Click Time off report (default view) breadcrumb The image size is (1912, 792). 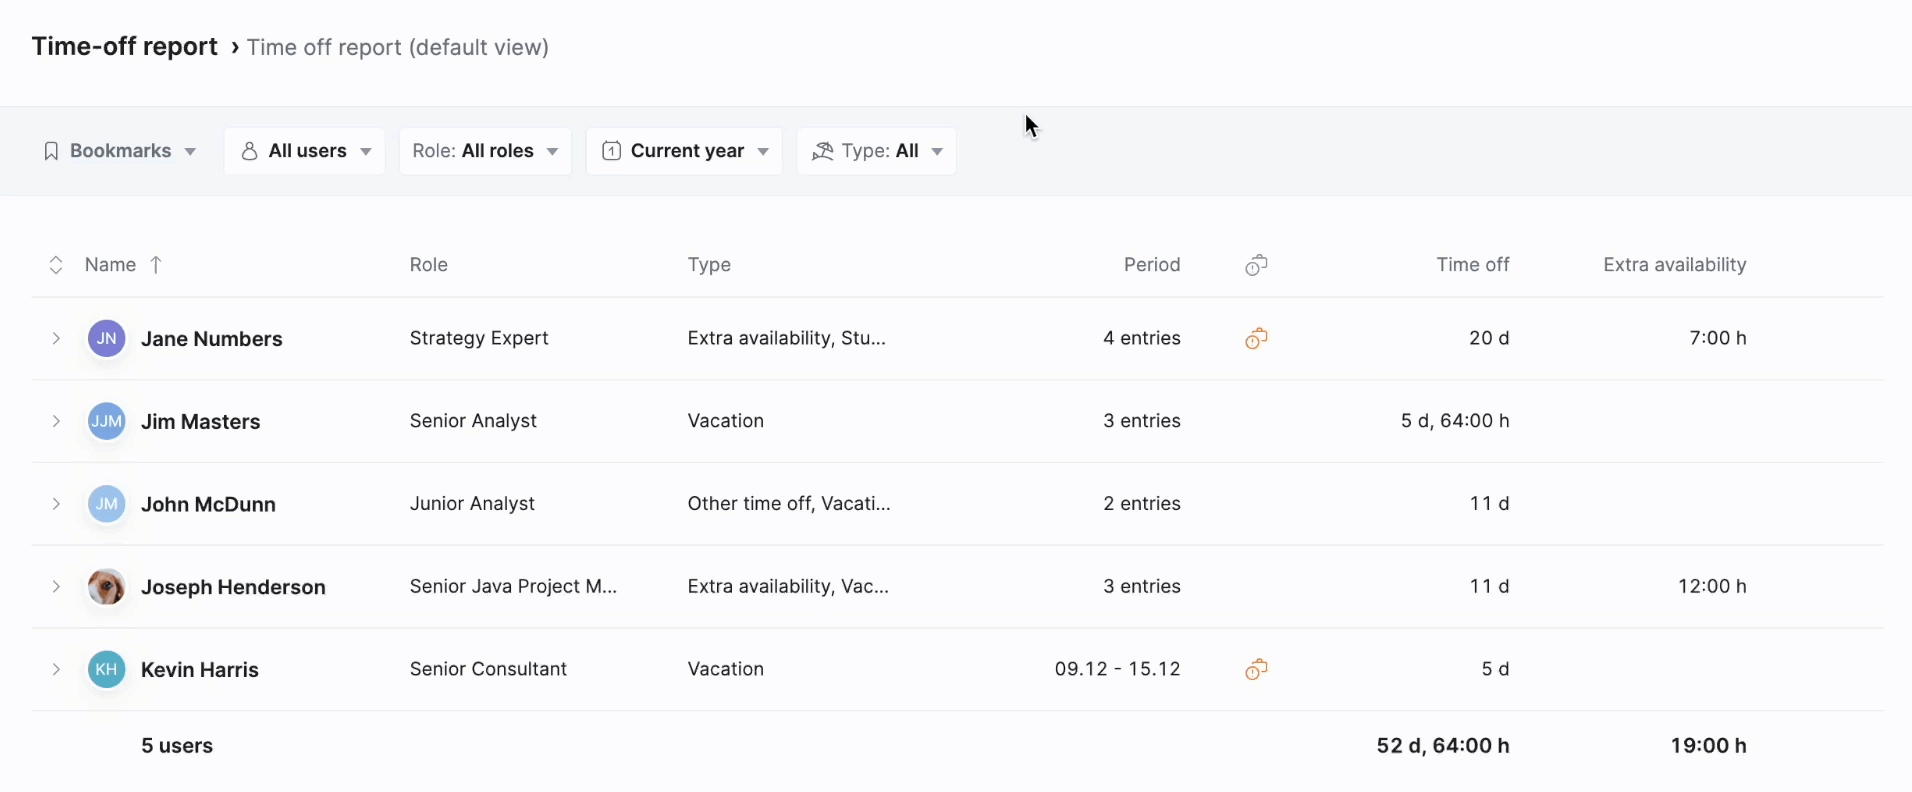click(x=398, y=48)
